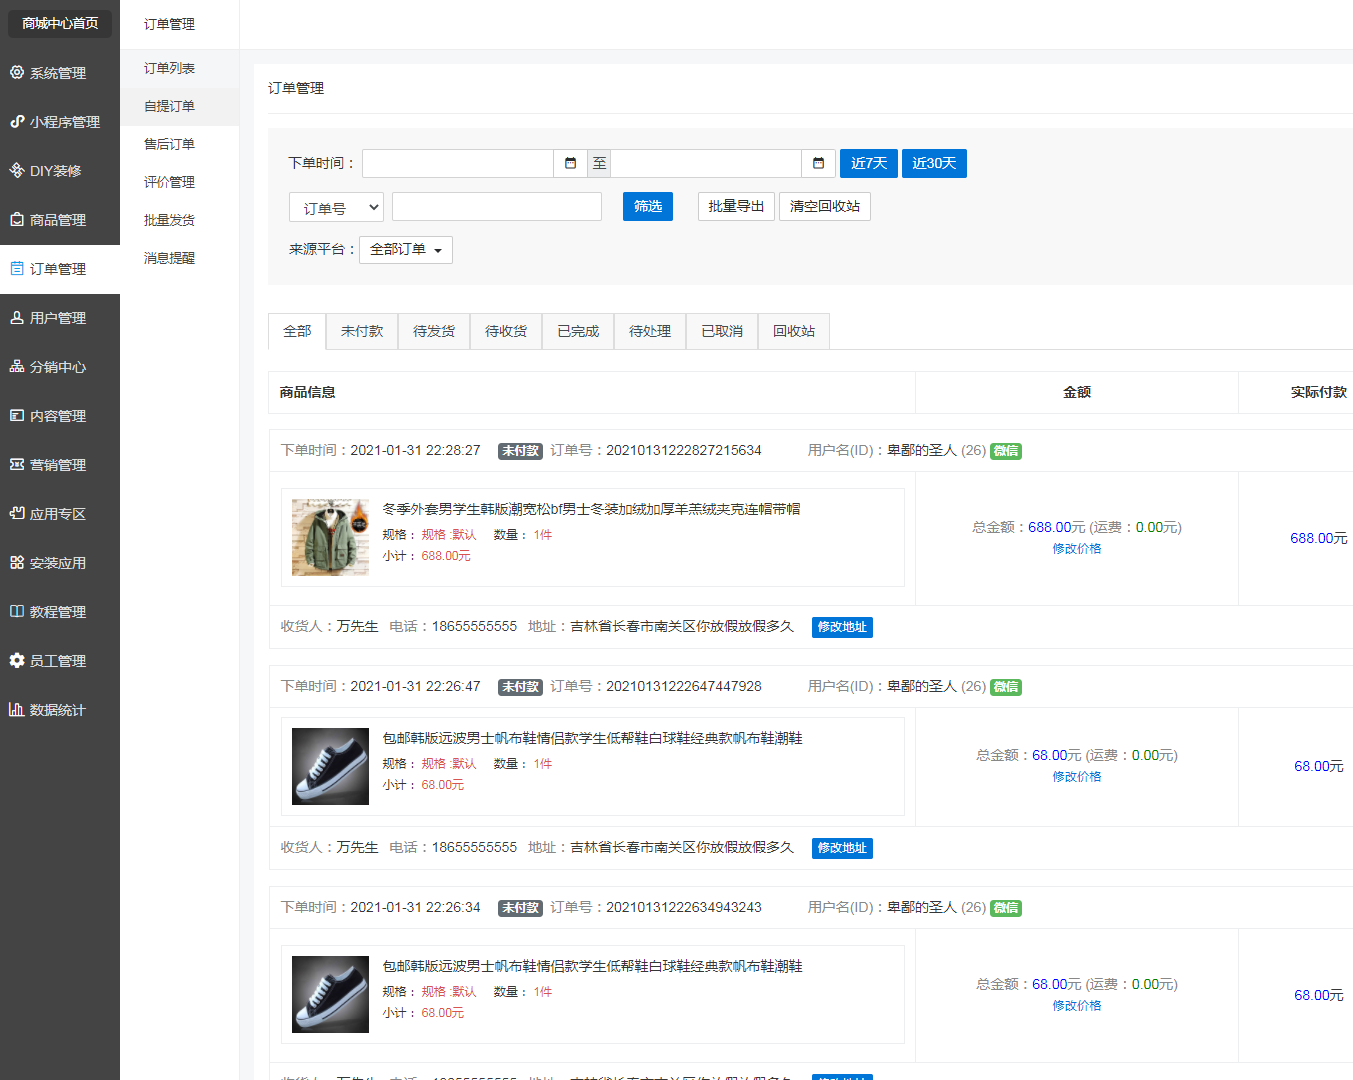
Task: Click 修改价格 link for the 688.00元 order
Action: click(x=1077, y=548)
